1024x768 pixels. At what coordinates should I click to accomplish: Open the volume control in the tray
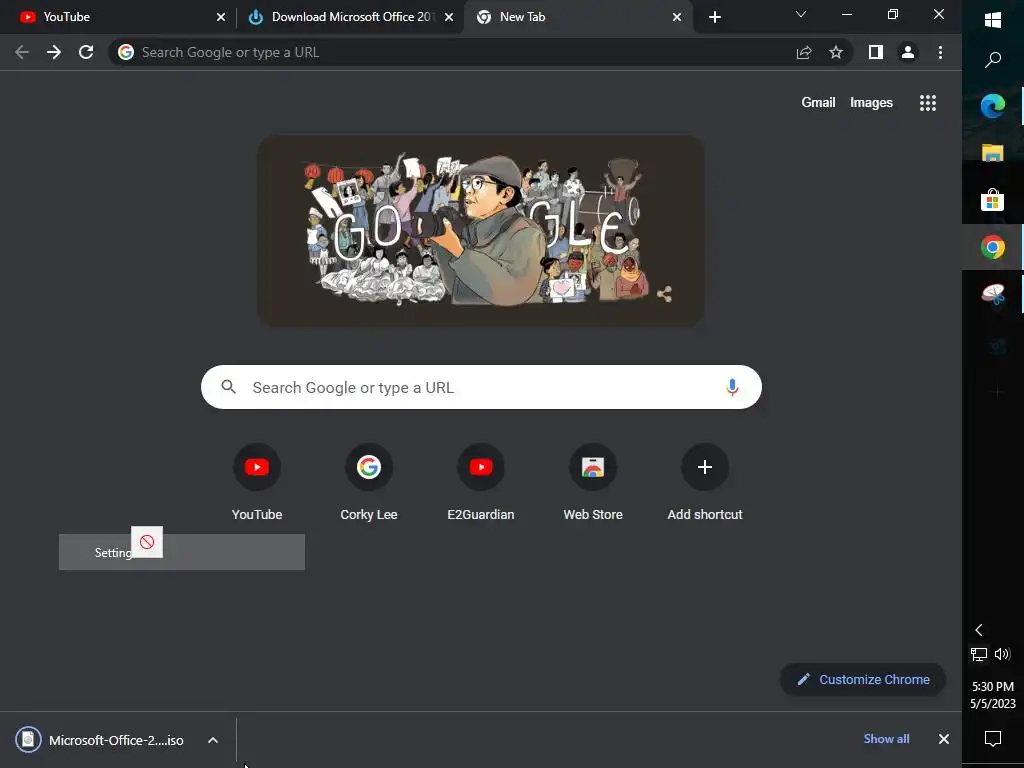(1002, 654)
